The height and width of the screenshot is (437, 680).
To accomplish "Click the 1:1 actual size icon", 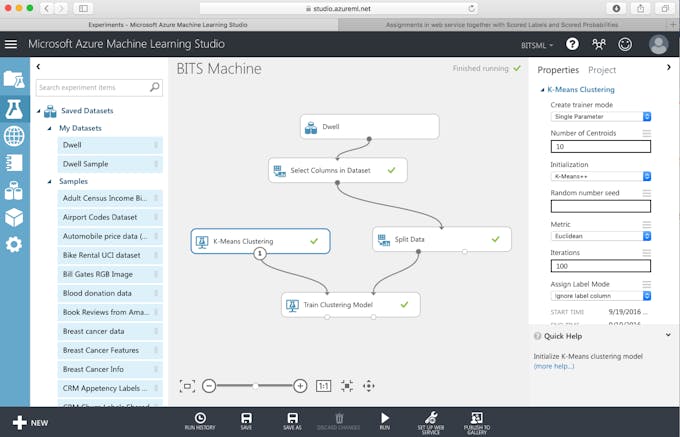I will coord(324,386).
